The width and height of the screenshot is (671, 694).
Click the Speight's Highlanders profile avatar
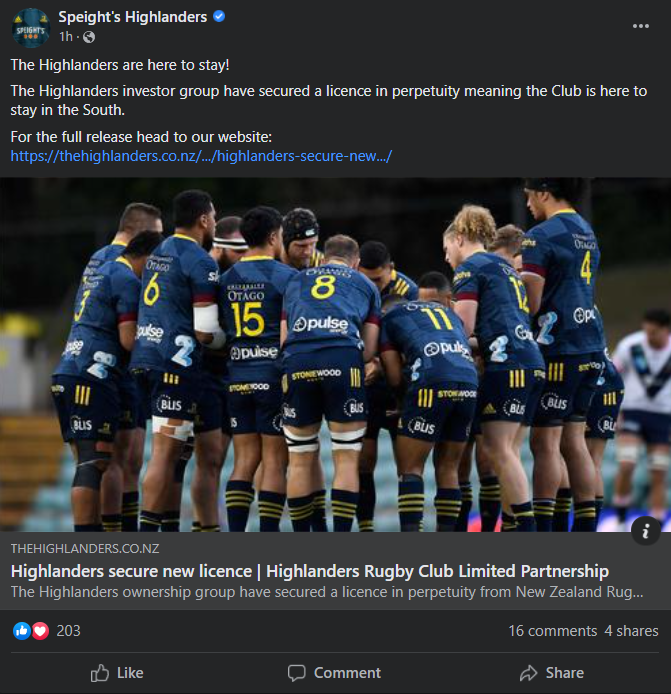(31, 27)
